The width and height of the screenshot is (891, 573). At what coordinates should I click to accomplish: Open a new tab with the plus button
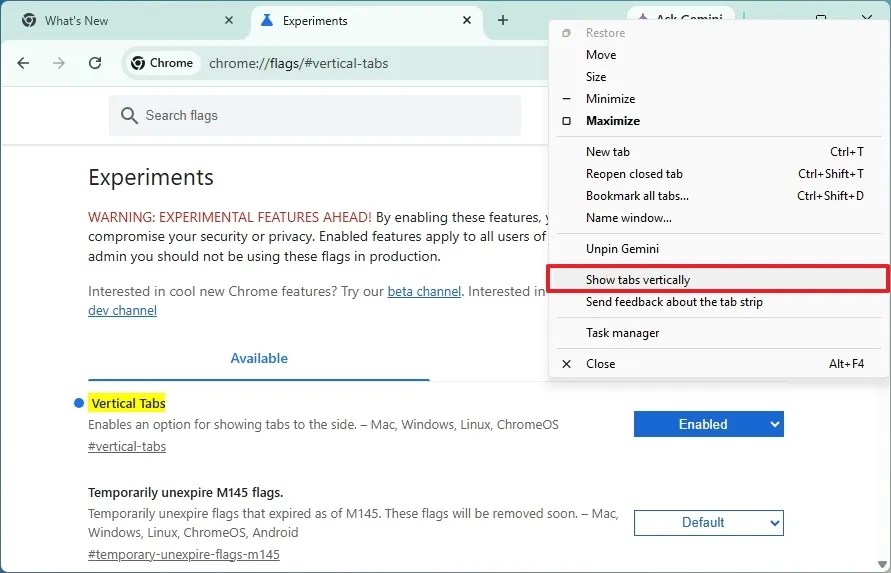tap(502, 20)
